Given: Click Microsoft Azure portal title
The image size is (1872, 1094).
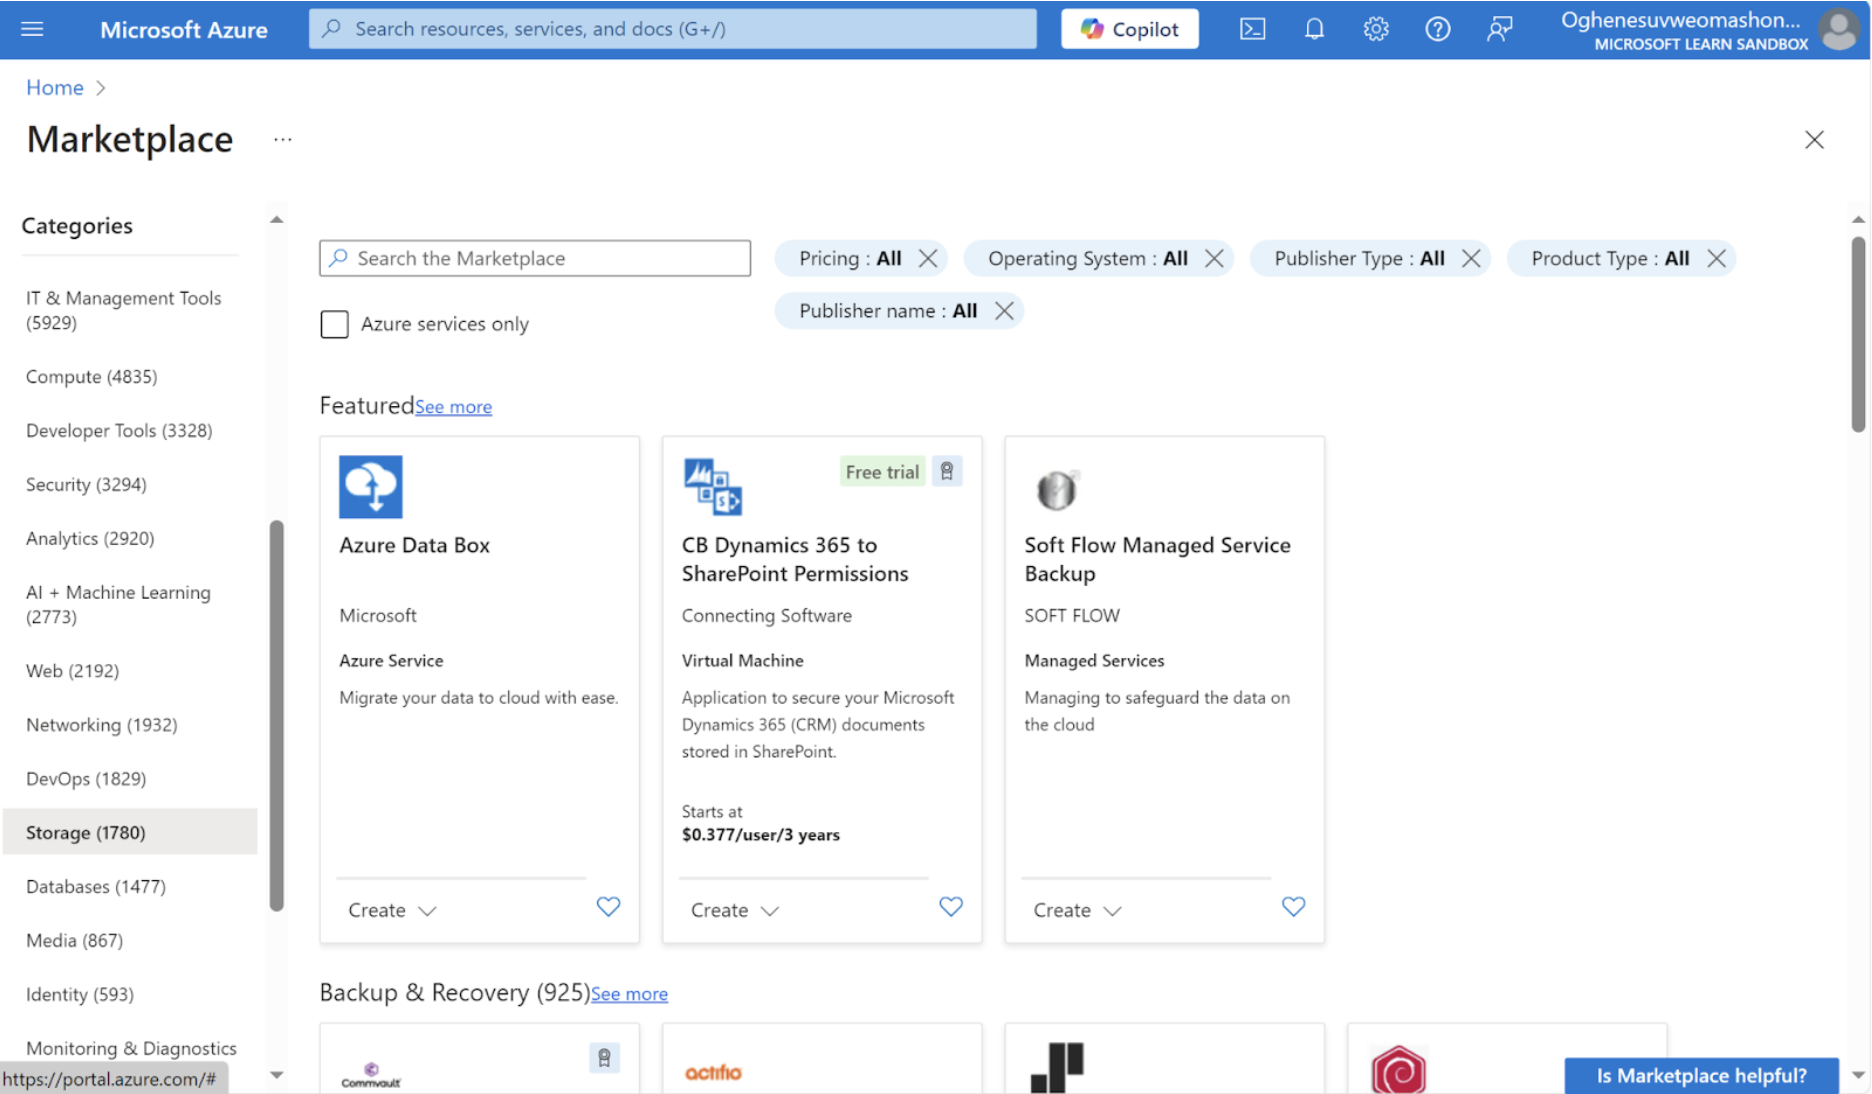Looking at the screenshot, I should tap(183, 29).
